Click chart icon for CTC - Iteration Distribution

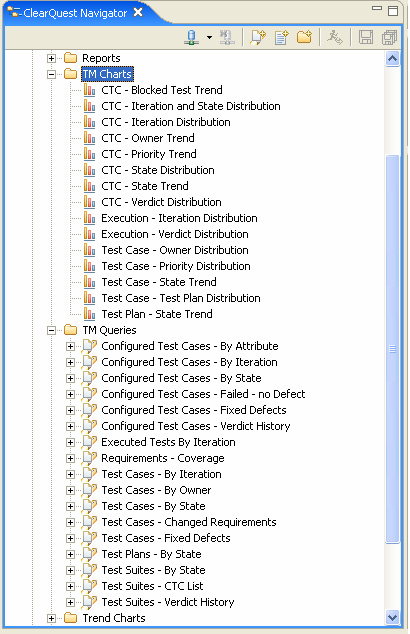coord(89,122)
